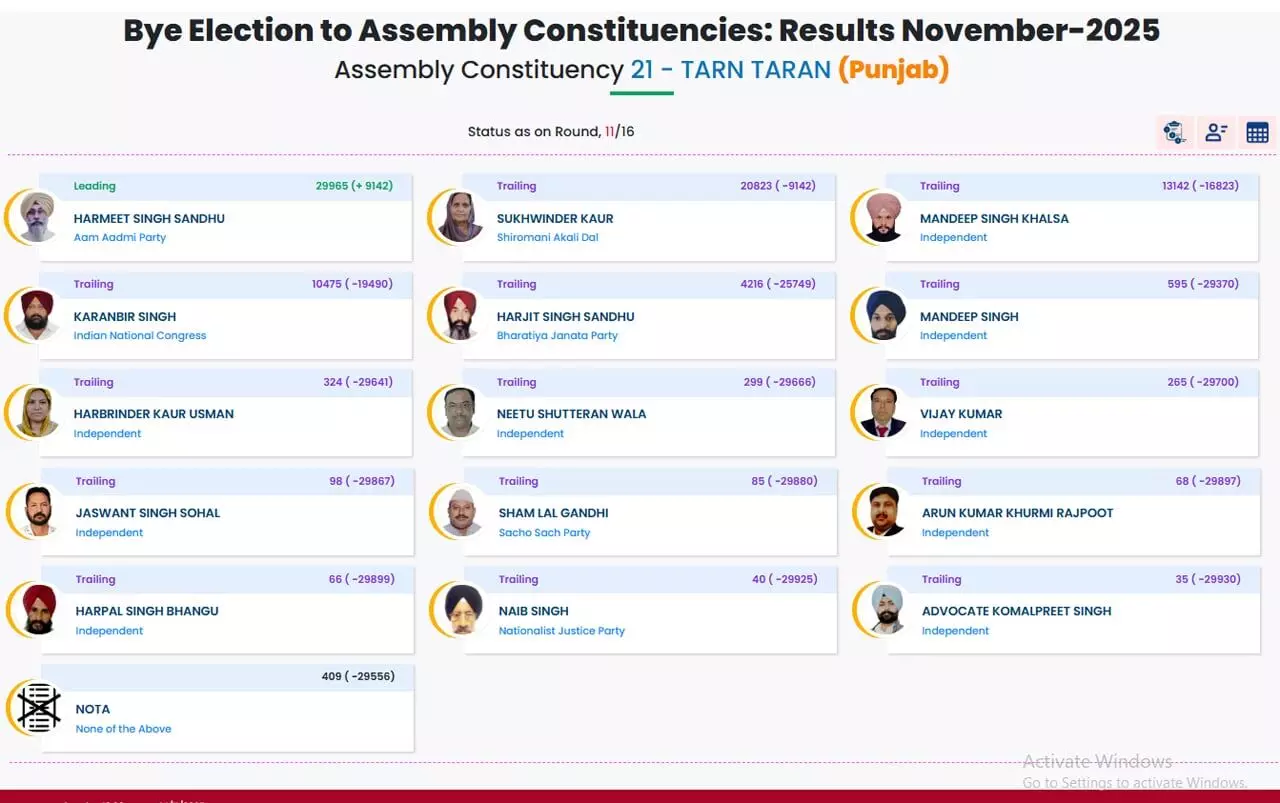
Task: Select Mandeep Singh Khalsa's portrait
Action: point(884,217)
